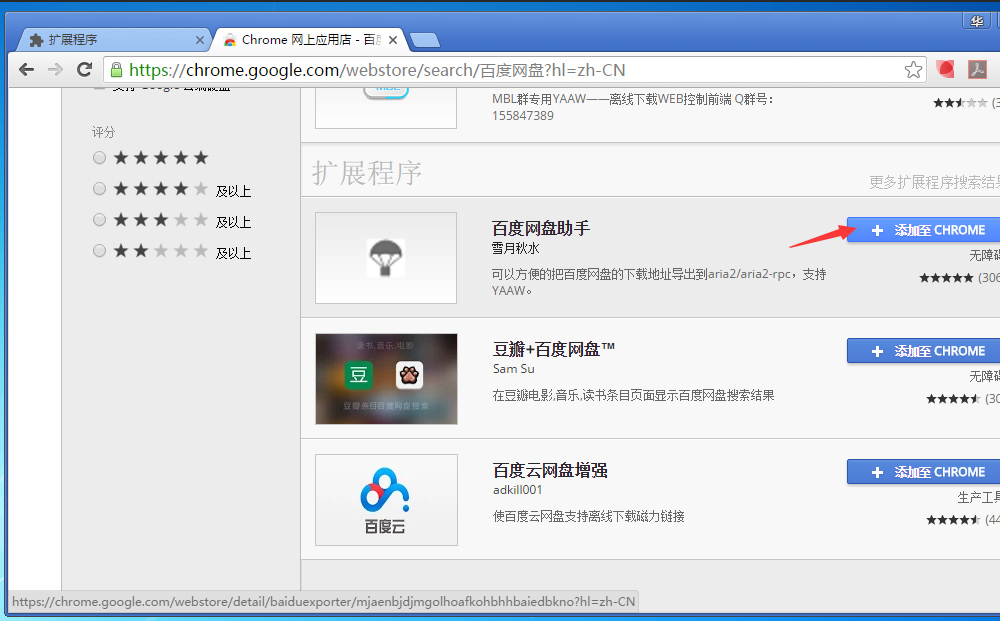Viewport: 1000px width, 621px height.
Task: Click the HTTPS padlock in the address bar
Action: tap(118, 70)
